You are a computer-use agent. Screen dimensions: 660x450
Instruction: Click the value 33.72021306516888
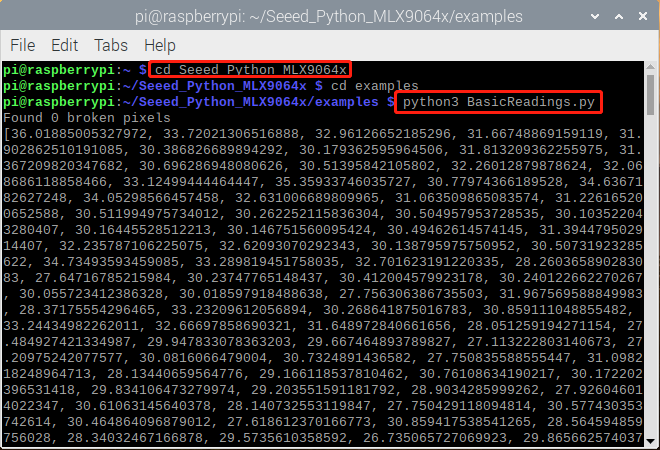click(231, 134)
